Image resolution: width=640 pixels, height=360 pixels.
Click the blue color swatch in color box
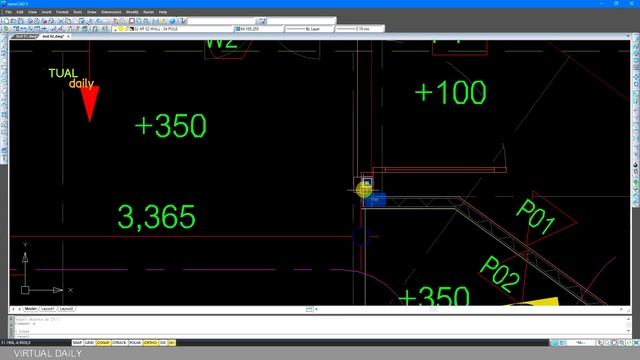[x=238, y=29]
